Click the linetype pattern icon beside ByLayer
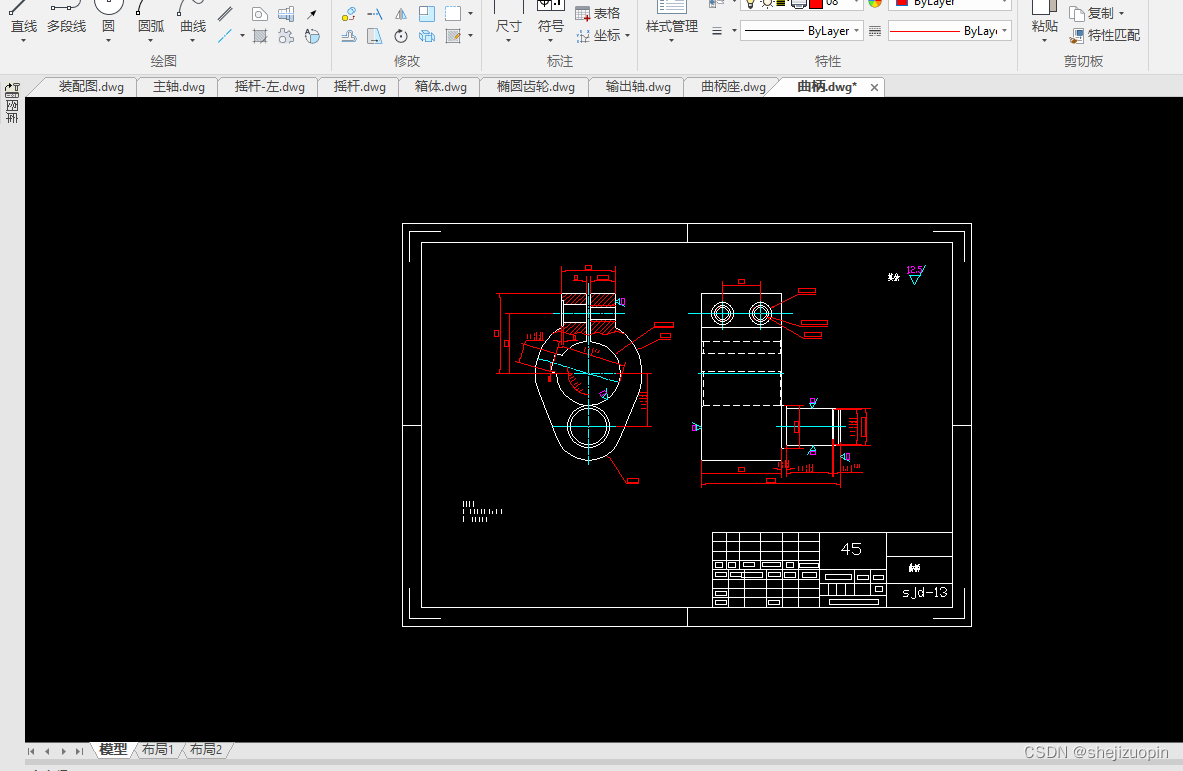Screen dimensions: 1183x771 pyautogui.click(x=875, y=31)
